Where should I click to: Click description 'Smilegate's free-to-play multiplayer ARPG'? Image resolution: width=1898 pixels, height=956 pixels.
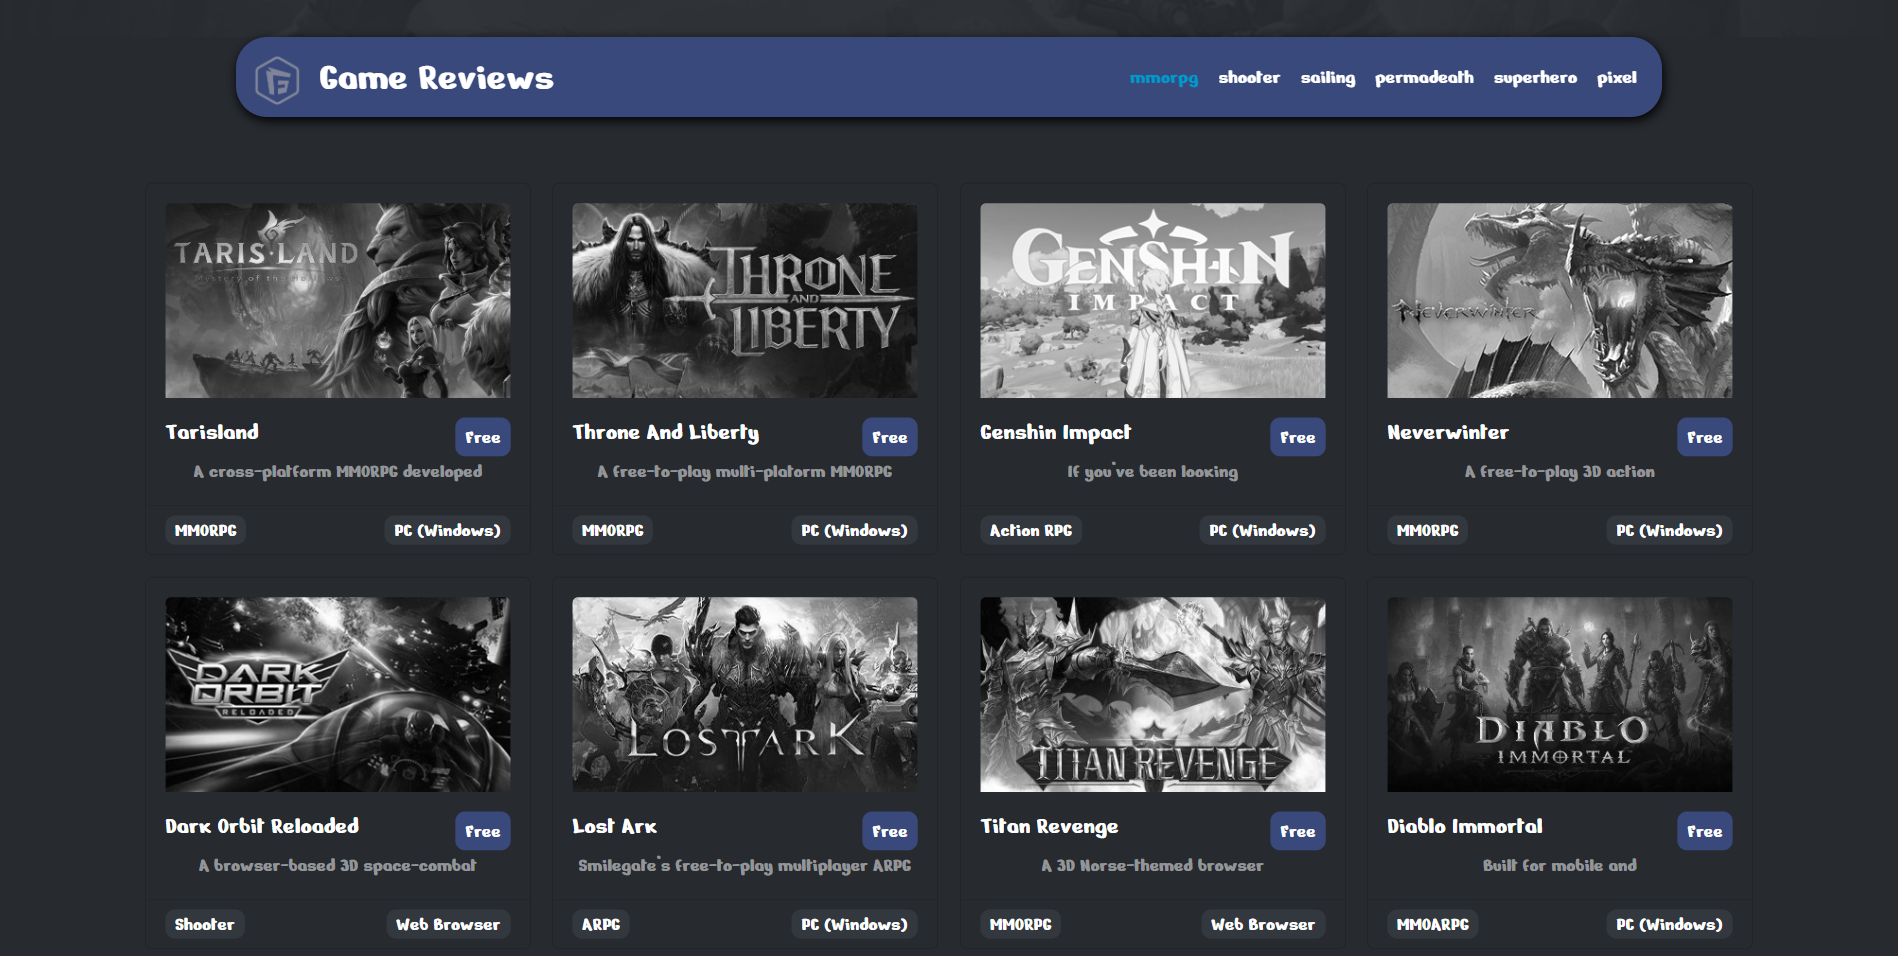745,865
